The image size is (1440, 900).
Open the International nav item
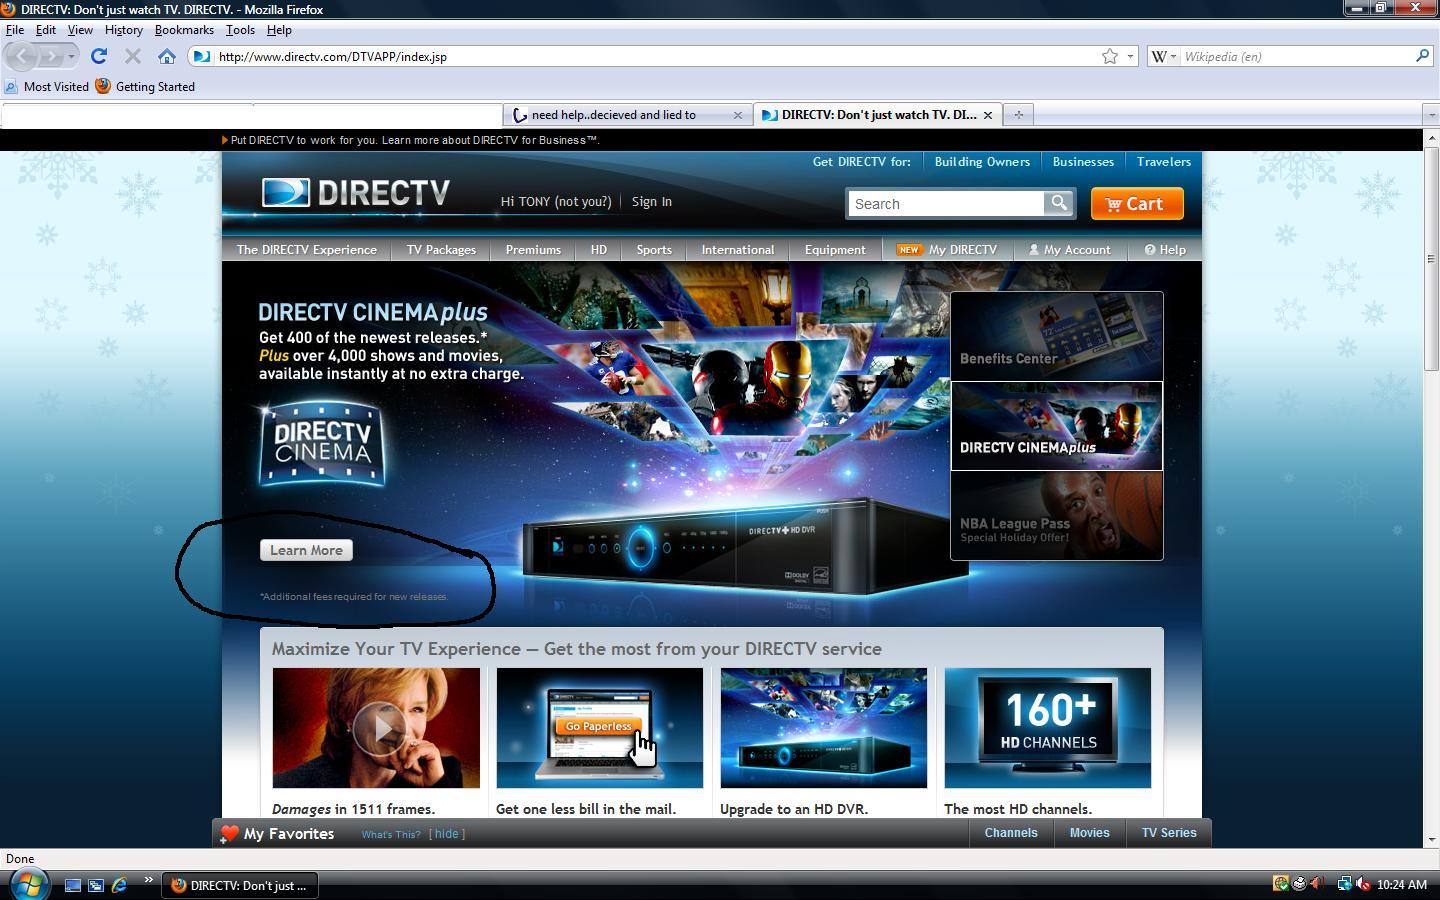(x=738, y=250)
